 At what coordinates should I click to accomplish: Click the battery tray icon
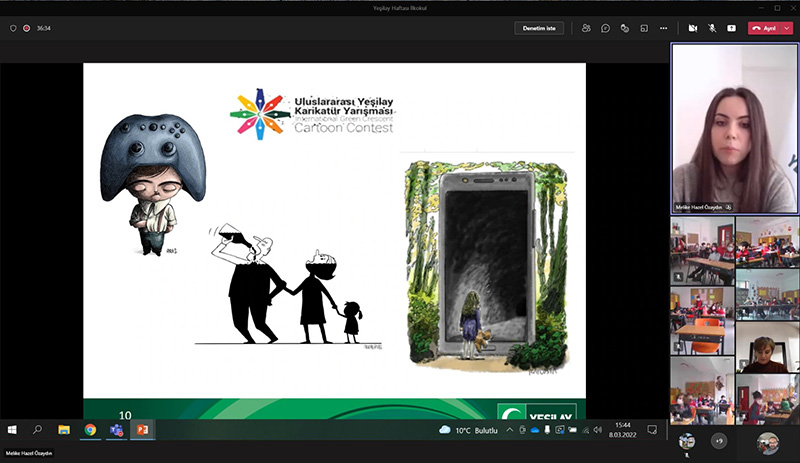click(x=572, y=430)
